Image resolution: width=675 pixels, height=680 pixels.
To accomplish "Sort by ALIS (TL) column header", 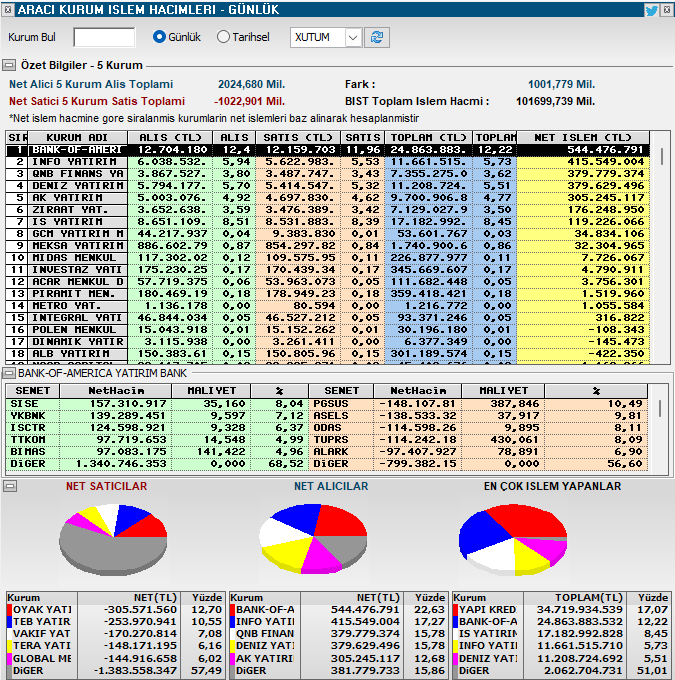I will tap(170, 137).
